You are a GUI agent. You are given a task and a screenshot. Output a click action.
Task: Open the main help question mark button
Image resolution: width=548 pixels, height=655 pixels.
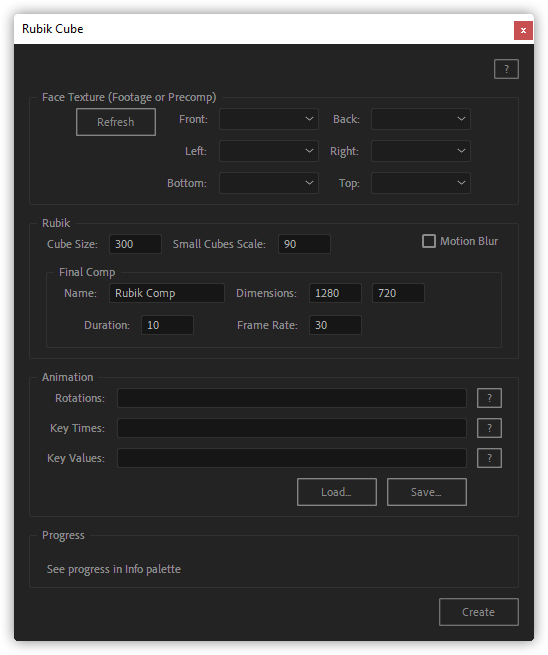click(506, 69)
